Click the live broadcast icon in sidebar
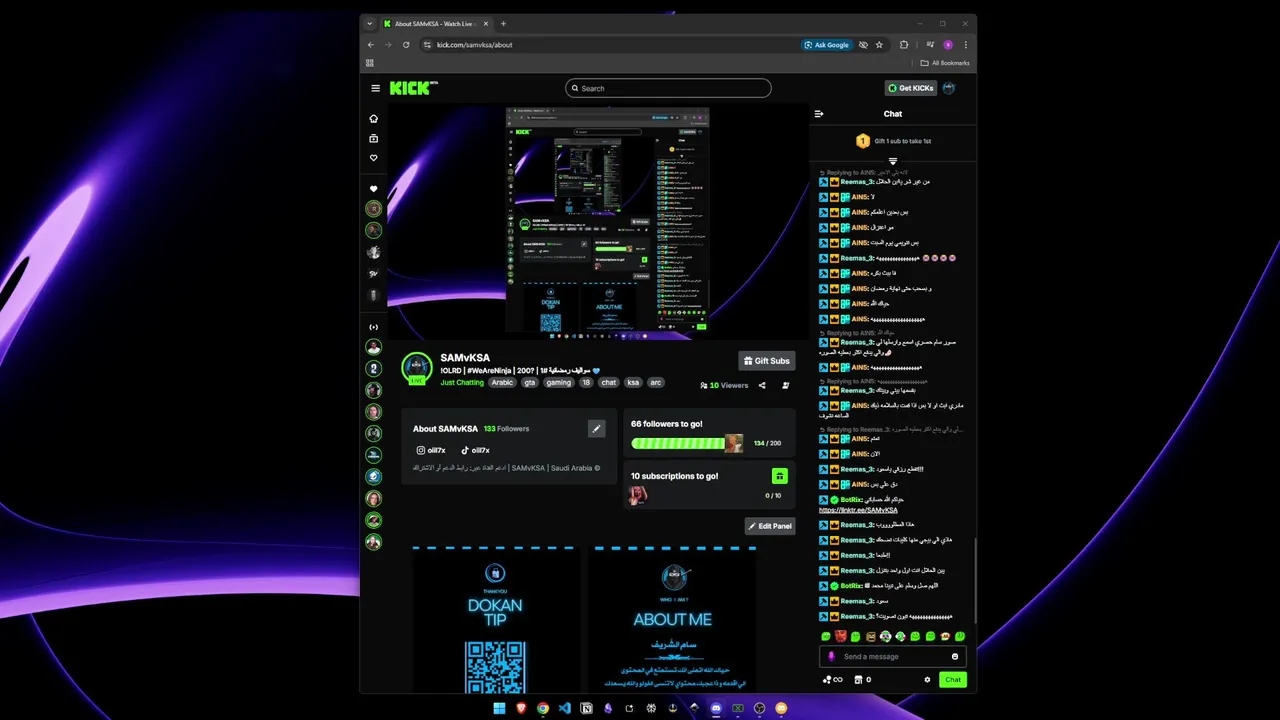The width and height of the screenshot is (1280, 720). point(374,327)
